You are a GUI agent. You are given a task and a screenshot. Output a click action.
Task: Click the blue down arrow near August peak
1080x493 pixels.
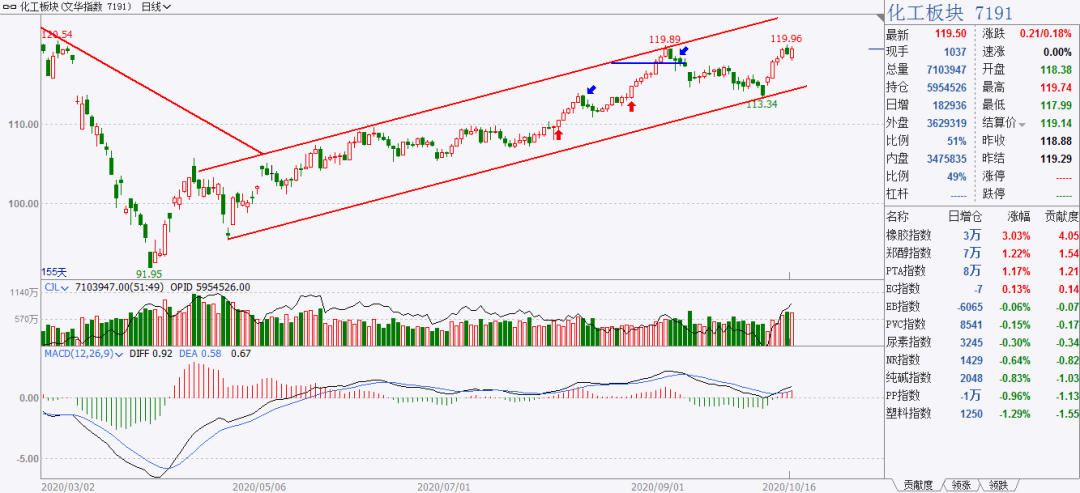[x=591, y=90]
